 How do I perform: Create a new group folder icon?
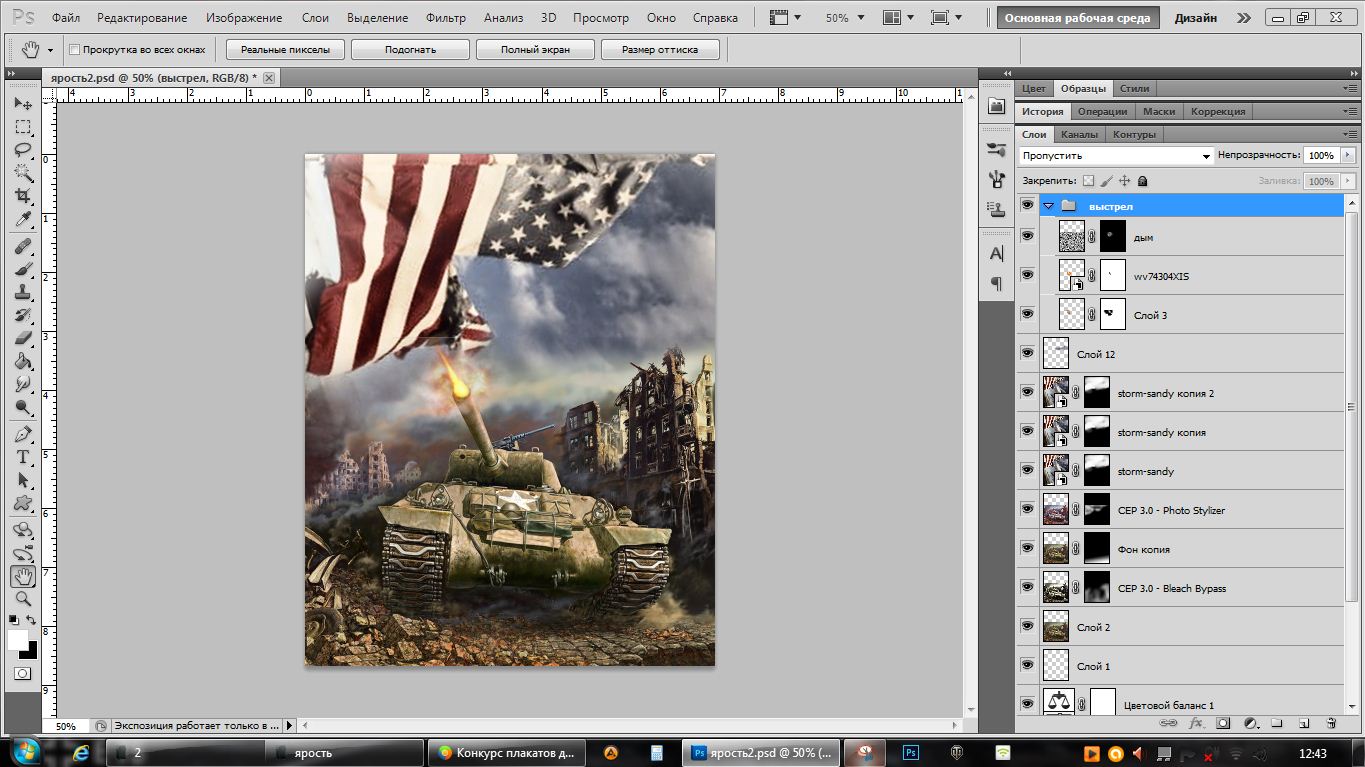pos(1276,722)
